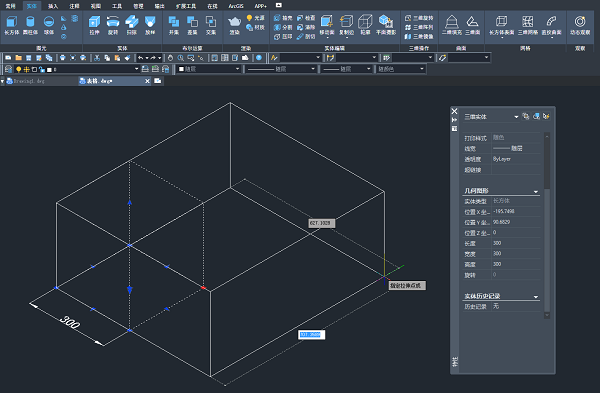Viewport: 600px width, 393px height.
Task: Open the 平面摄影 flatshot tool
Action: tap(386, 25)
